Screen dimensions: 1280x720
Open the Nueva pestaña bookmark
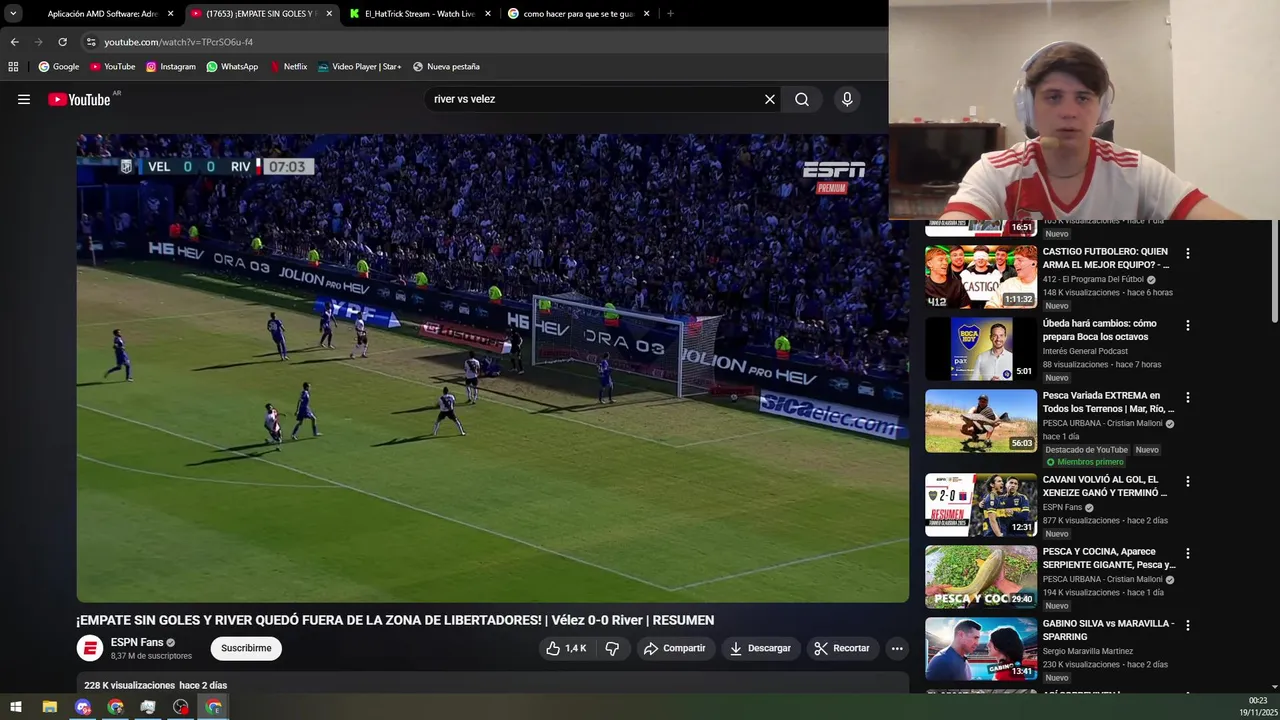pos(446,67)
